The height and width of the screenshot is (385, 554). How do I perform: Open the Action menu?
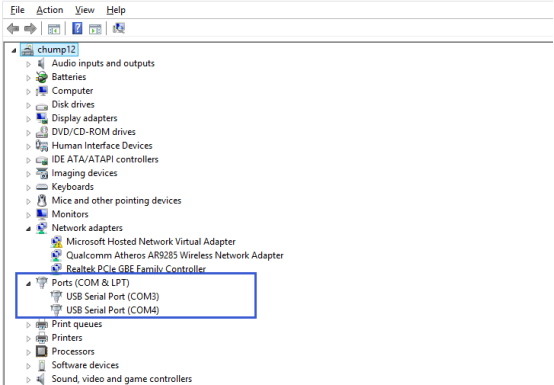click(x=50, y=10)
